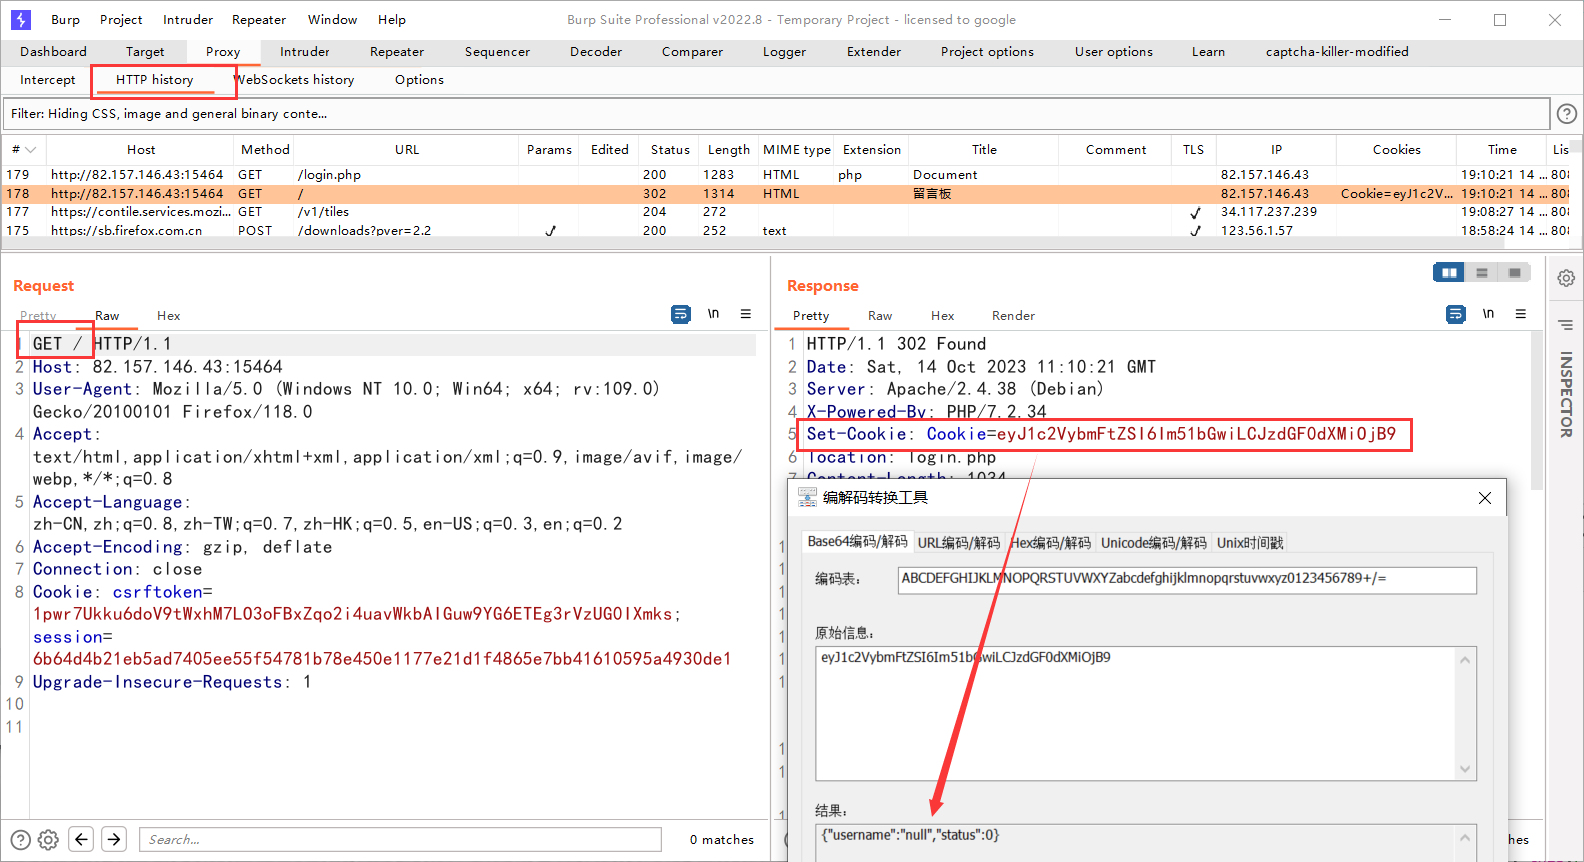Image resolution: width=1584 pixels, height=862 pixels.
Task: Sort history by Length column
Action: click(x=728, y=149)
